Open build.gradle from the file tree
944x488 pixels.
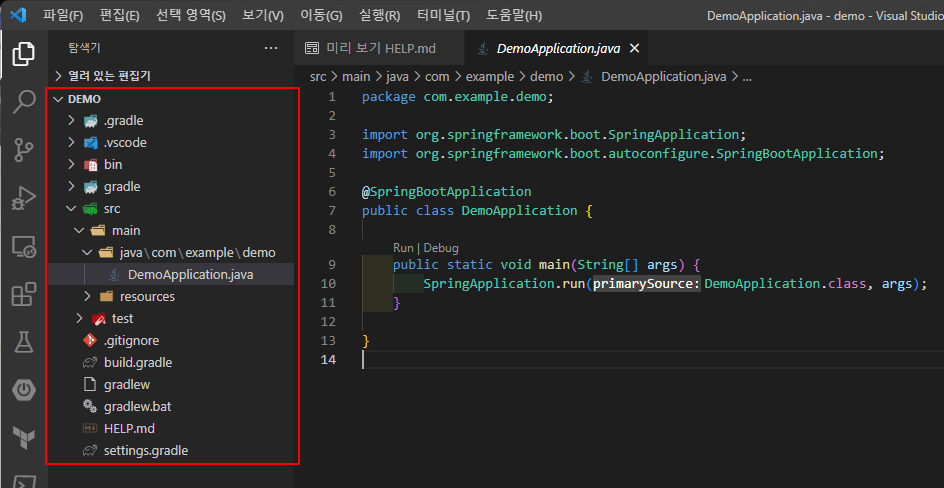point(171,363)
